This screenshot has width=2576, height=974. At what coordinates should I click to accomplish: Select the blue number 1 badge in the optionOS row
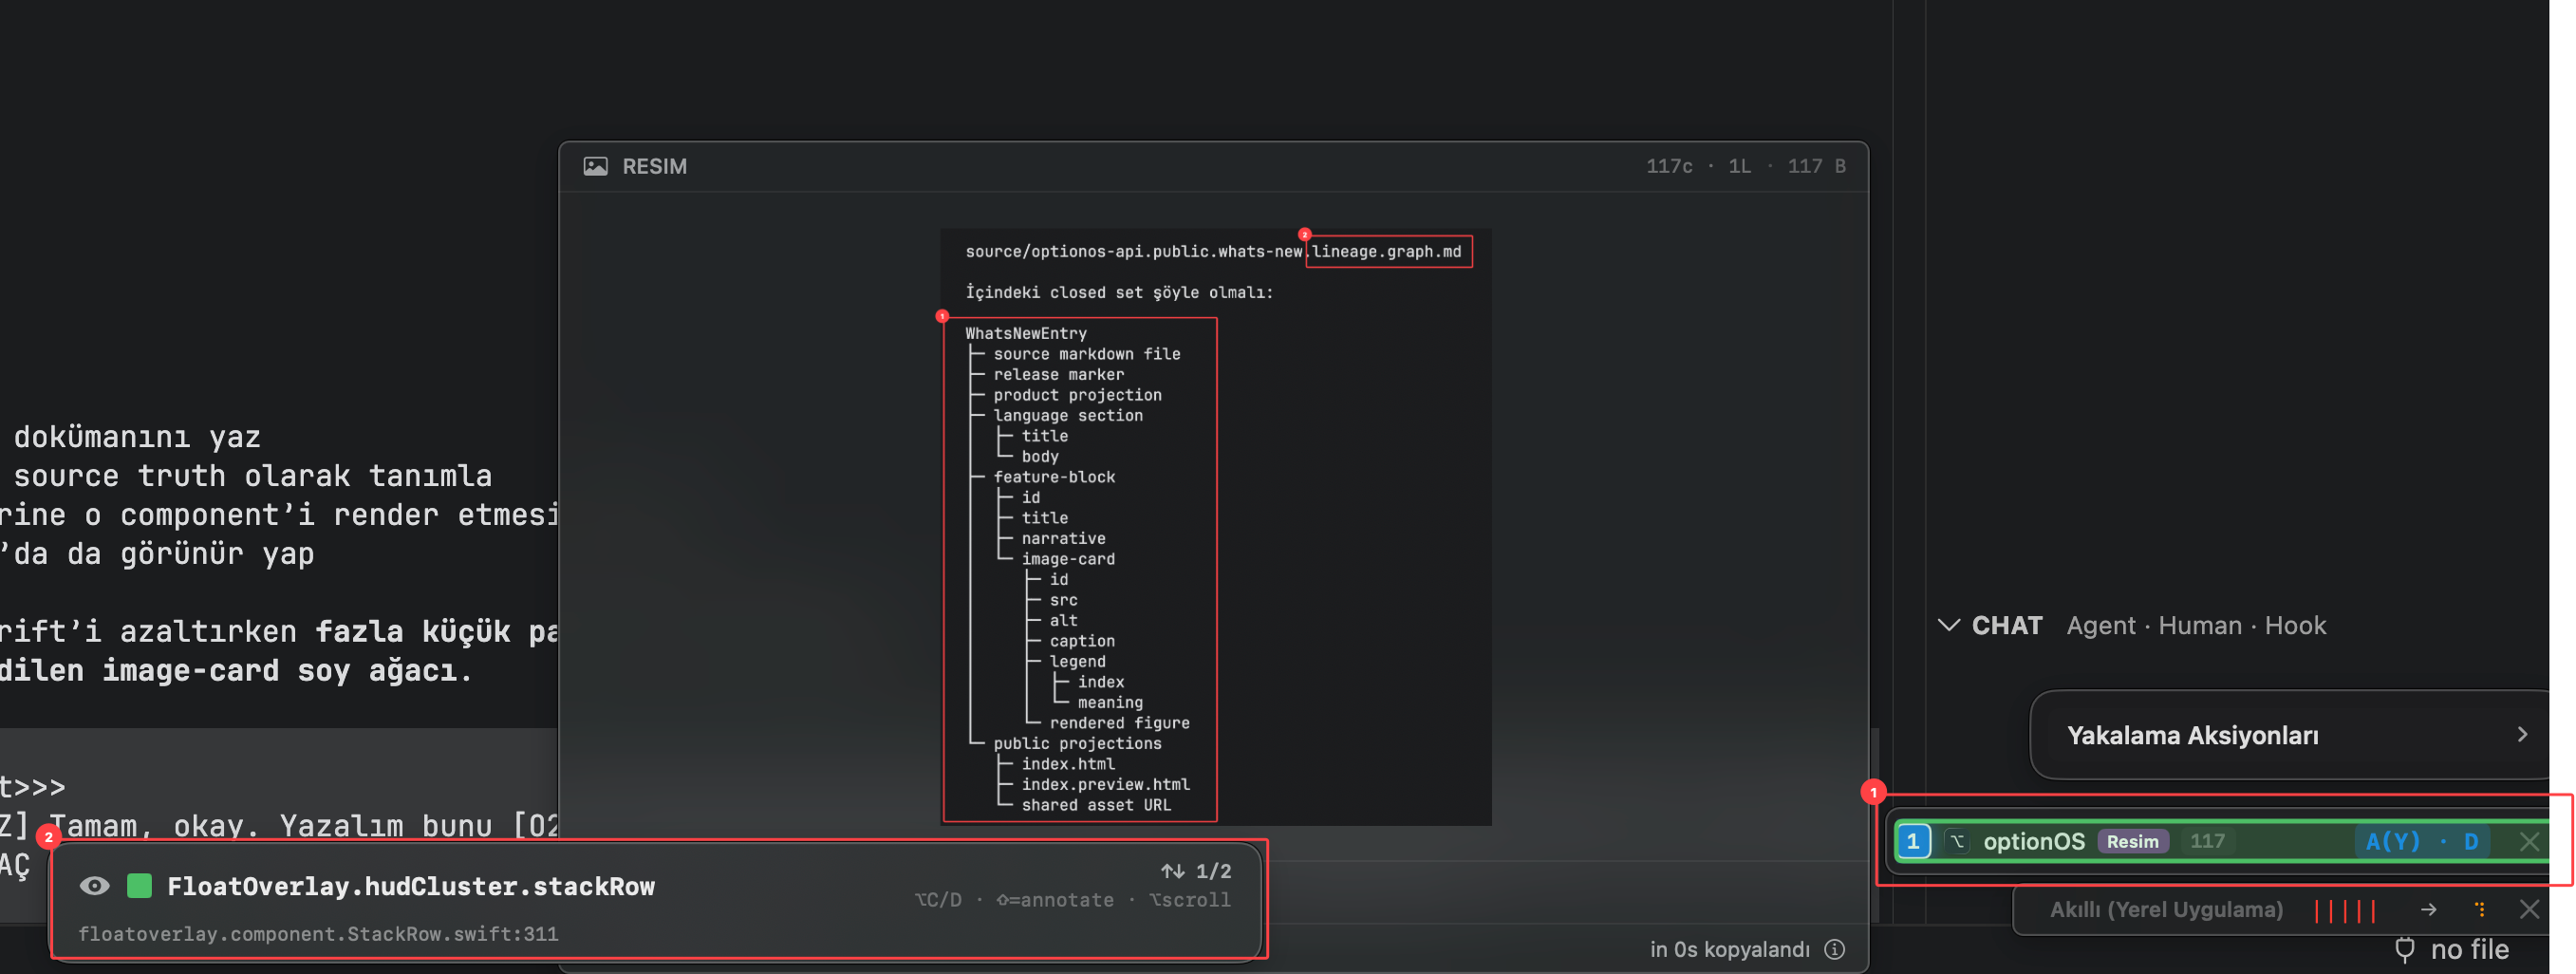tap(1913, 841)
